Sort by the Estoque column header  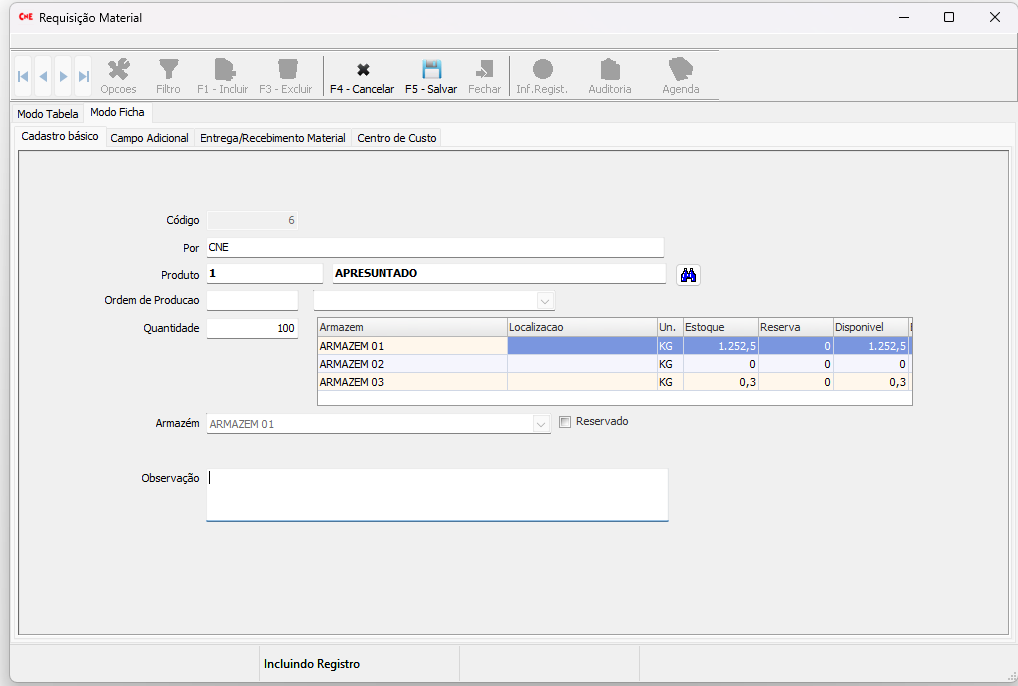pos(718,327)
